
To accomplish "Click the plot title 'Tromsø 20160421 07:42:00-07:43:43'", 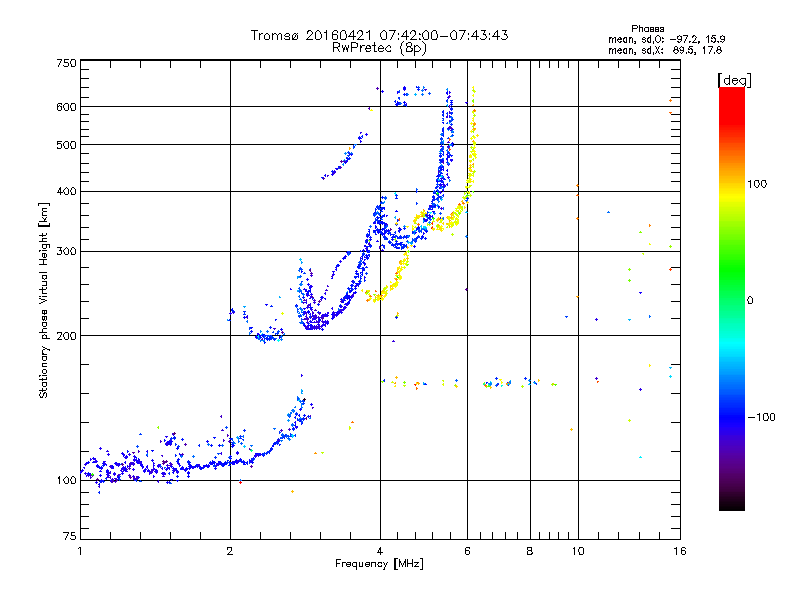I will [379, 35].
